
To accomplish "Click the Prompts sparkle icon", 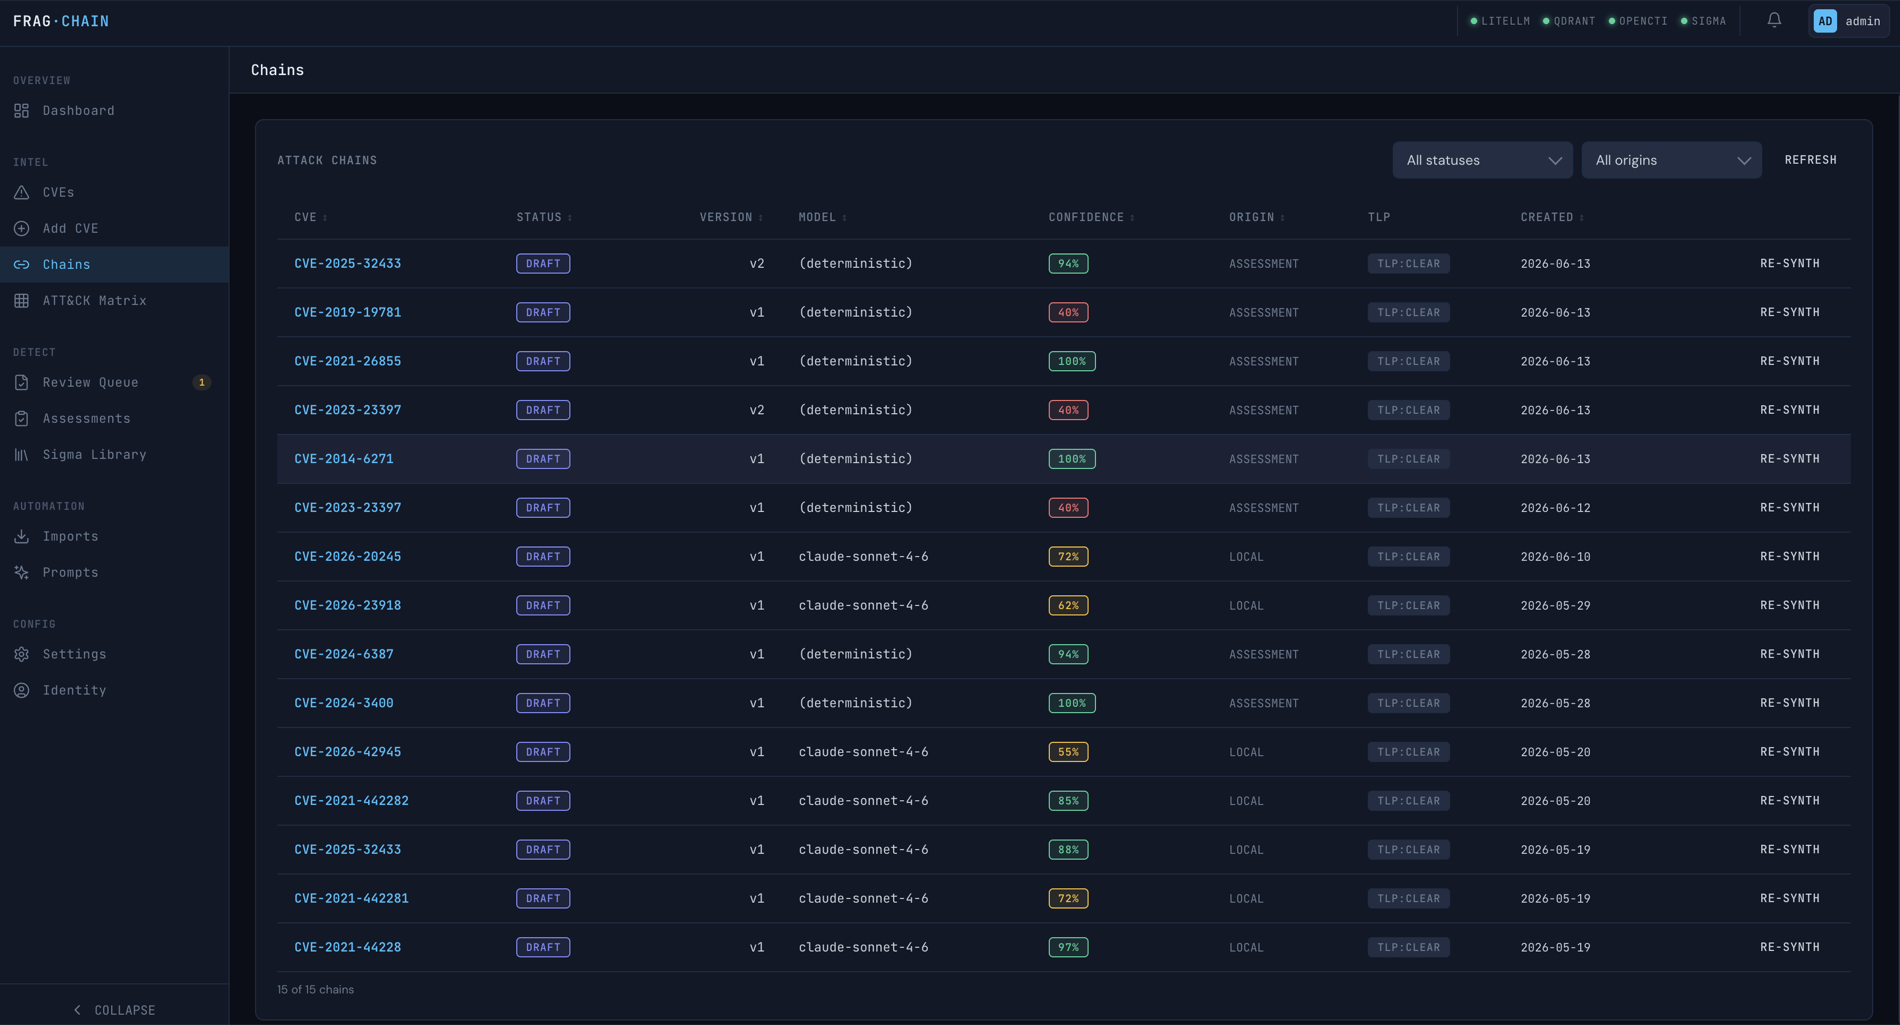I will point(21,573).
